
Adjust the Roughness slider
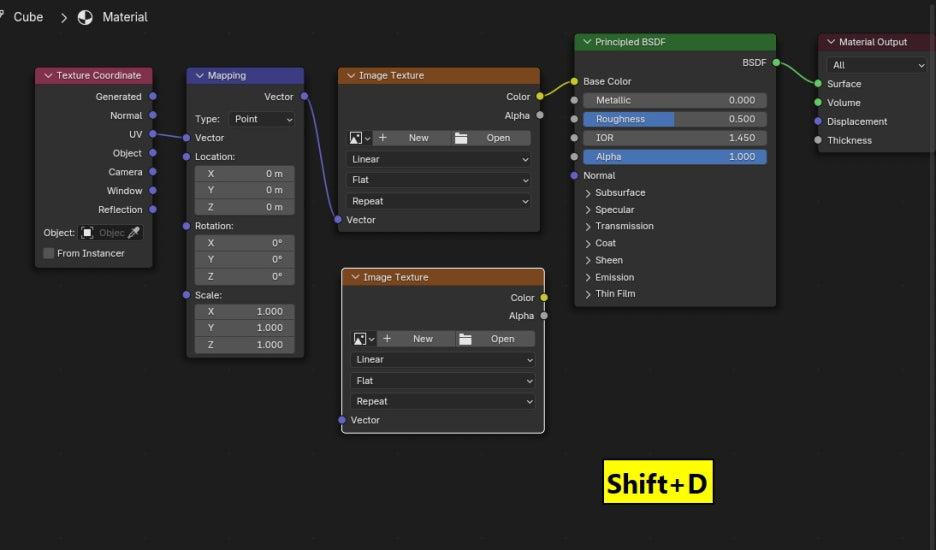pyautogui.click(x=675, y=119)
